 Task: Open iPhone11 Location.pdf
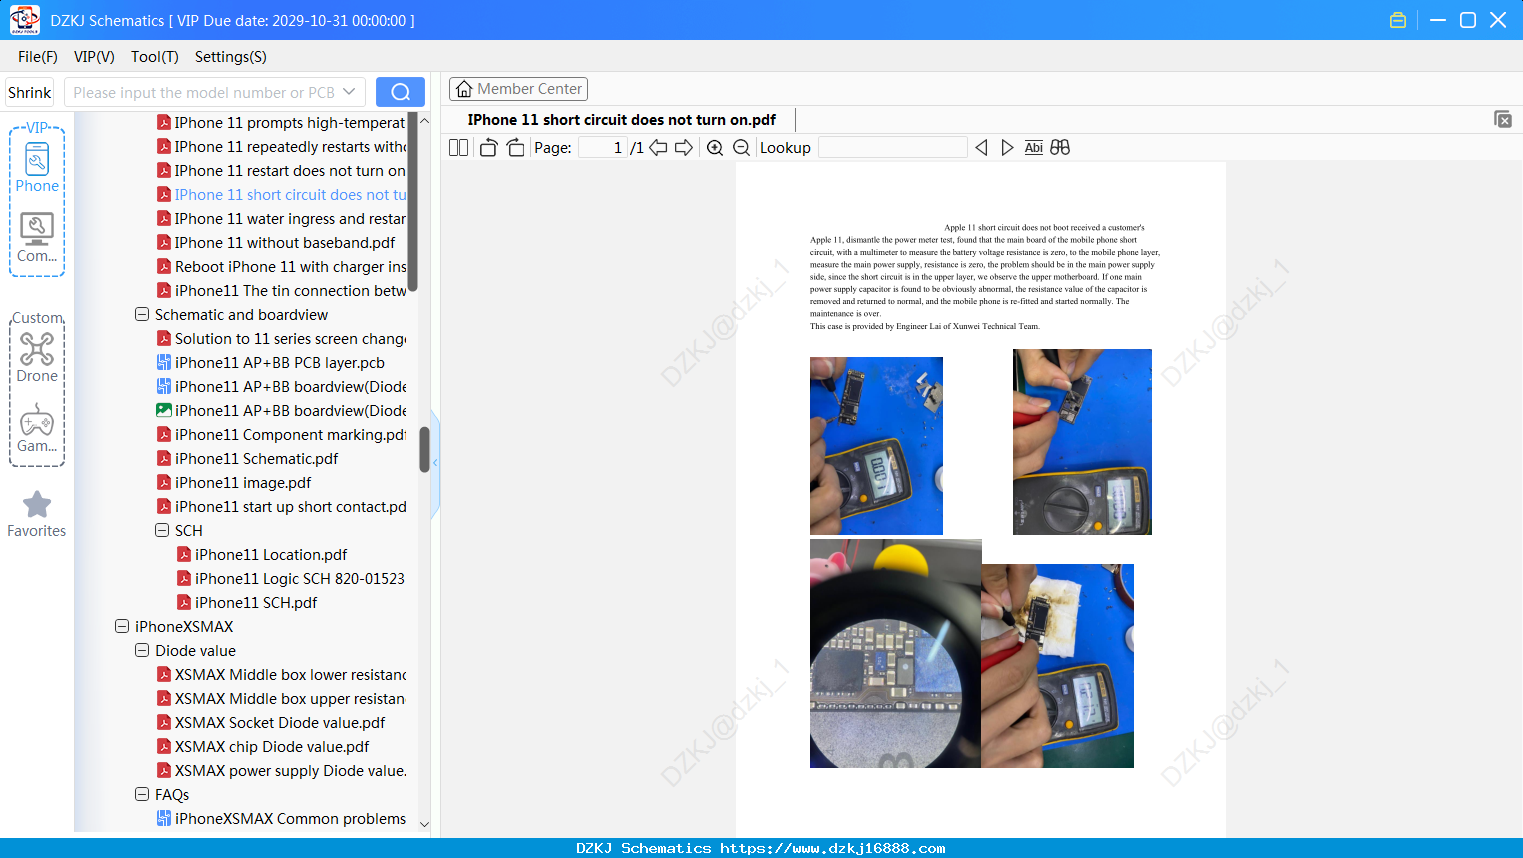[271, 554]
